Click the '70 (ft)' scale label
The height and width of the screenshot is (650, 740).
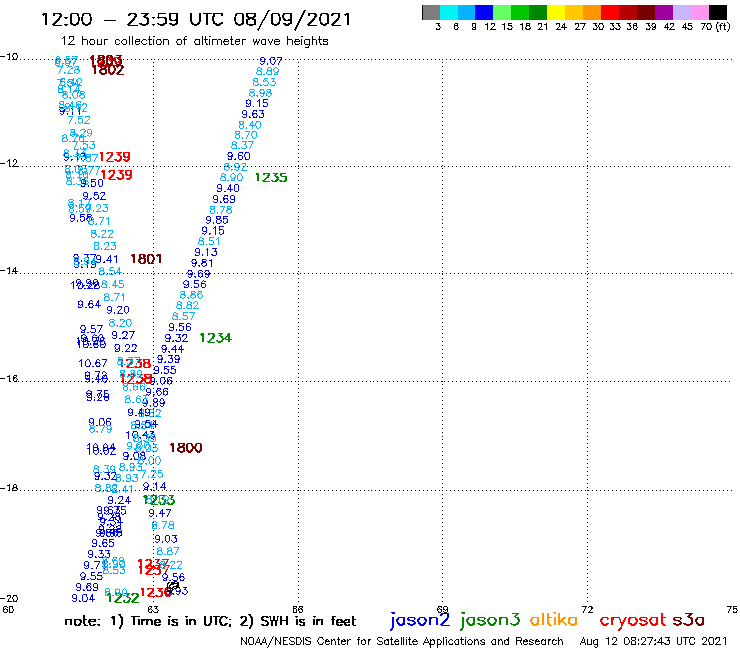tap(715, 27)
